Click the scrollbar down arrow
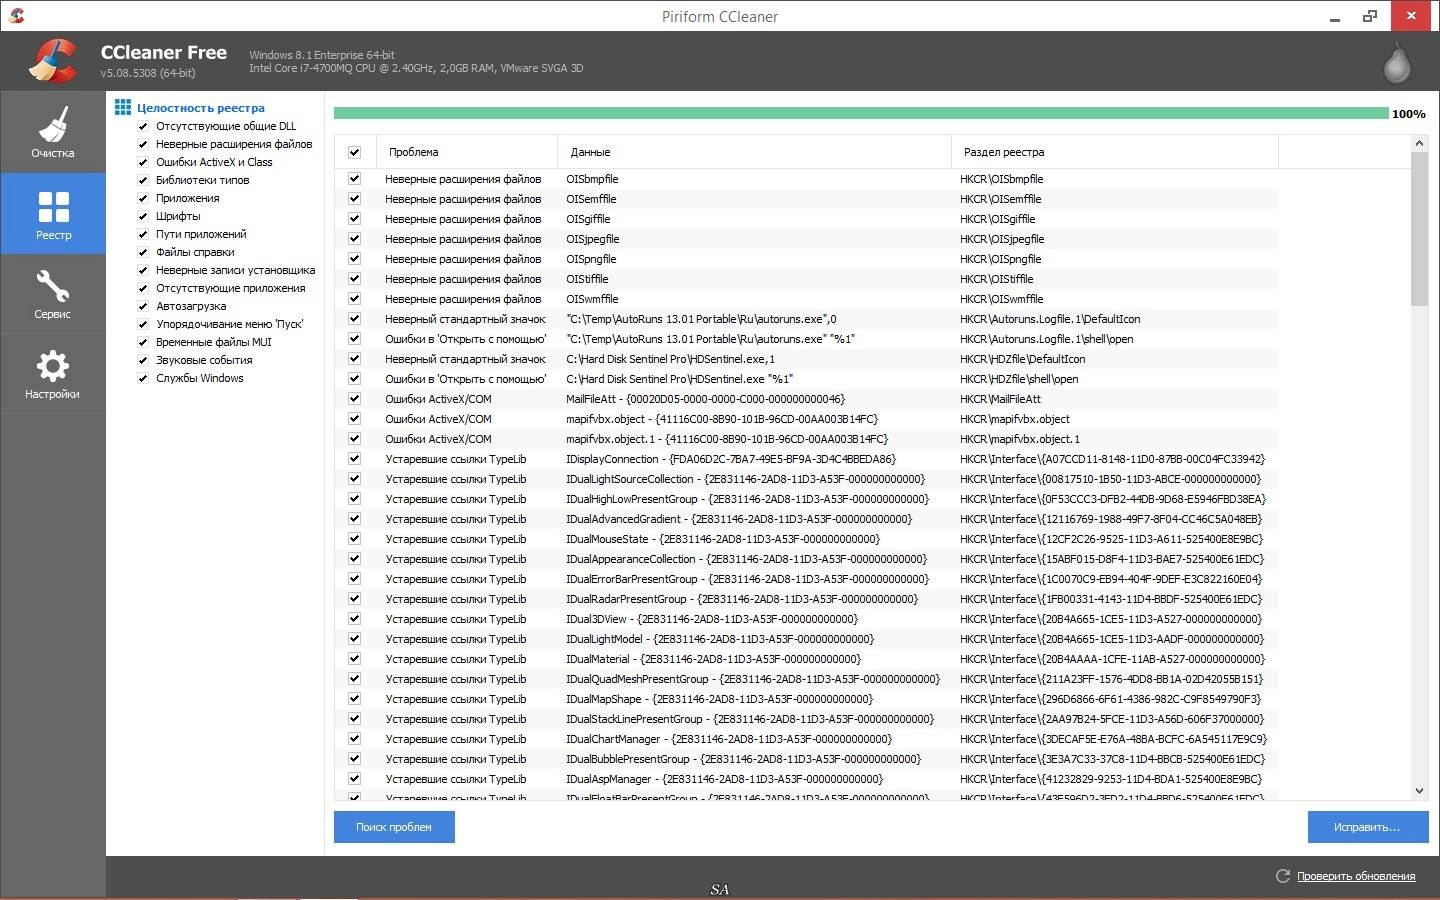This screenshot has width=1440, height=900. tap(1419, 791)
